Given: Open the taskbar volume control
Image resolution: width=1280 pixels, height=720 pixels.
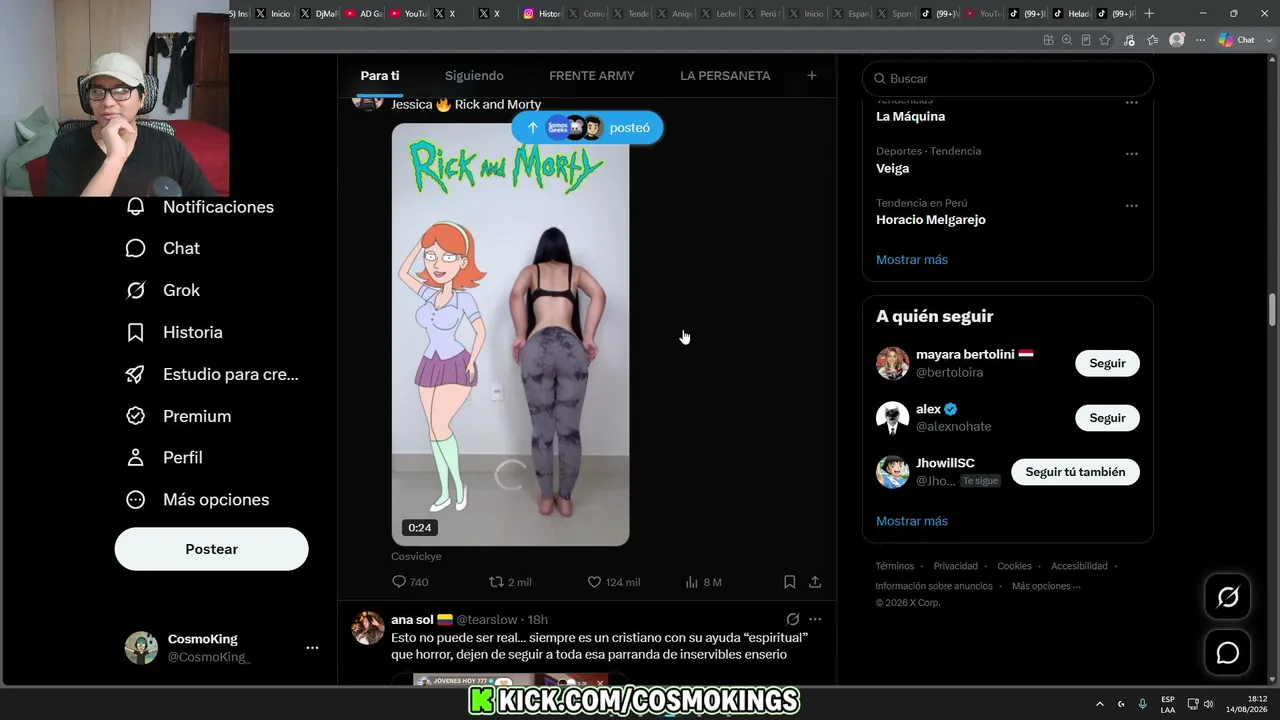Looking at the screenshot, I should (1208, 704).
